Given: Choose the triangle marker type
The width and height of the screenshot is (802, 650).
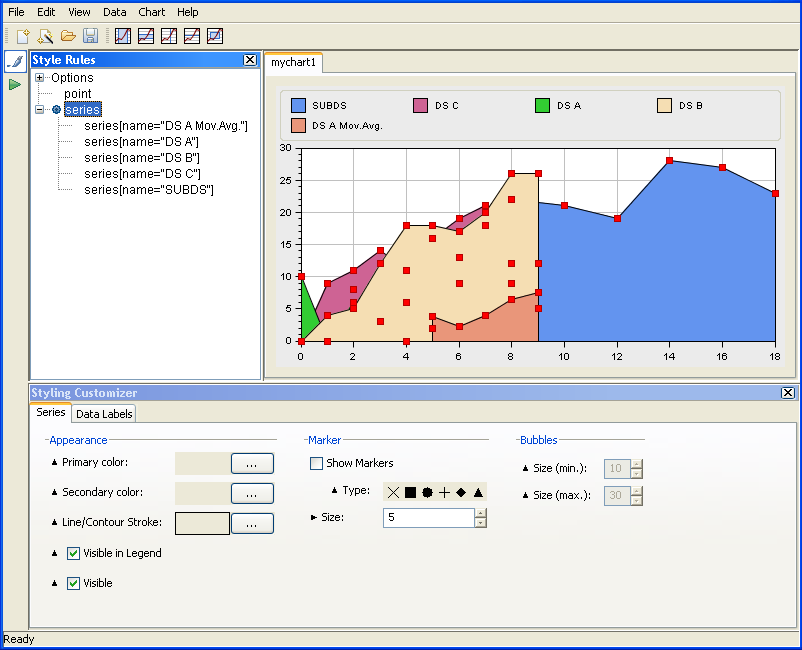Looking at the screenshot, I should point(478,492).
